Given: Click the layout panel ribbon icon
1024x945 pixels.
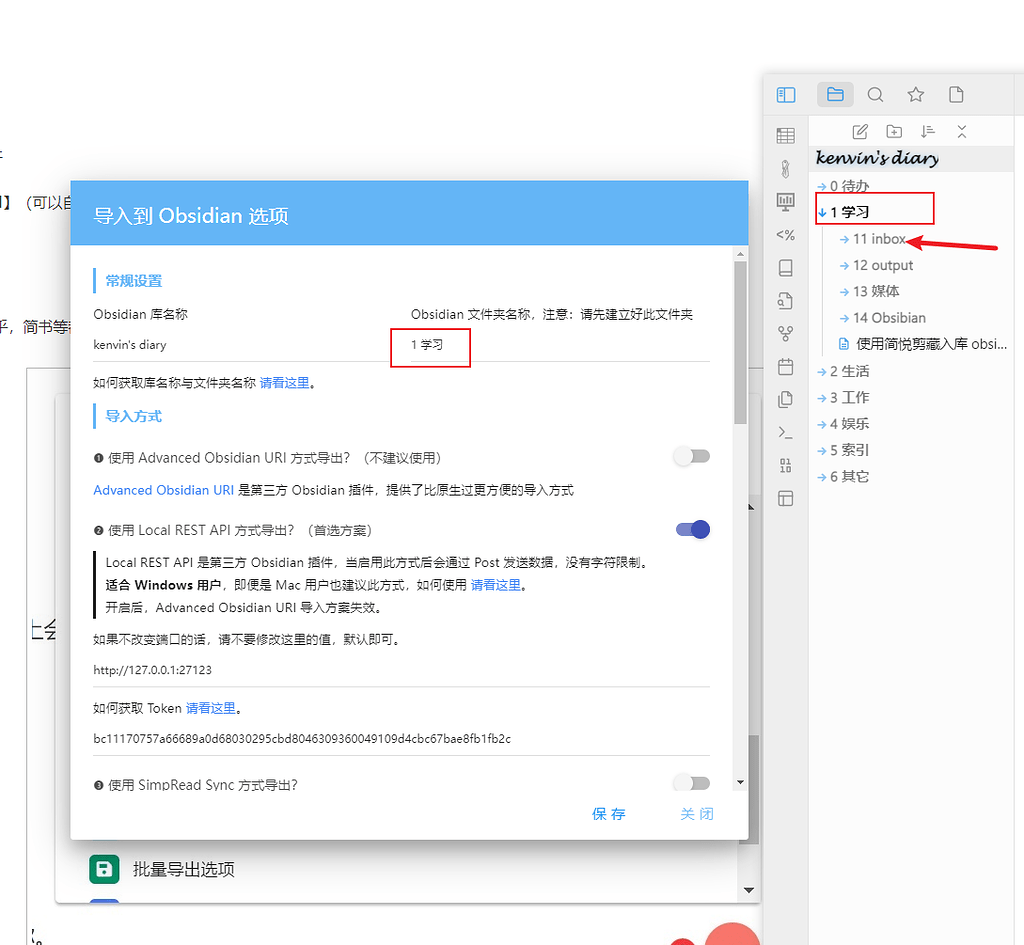Looking at the screenshot, I should (x=786, y=499).
